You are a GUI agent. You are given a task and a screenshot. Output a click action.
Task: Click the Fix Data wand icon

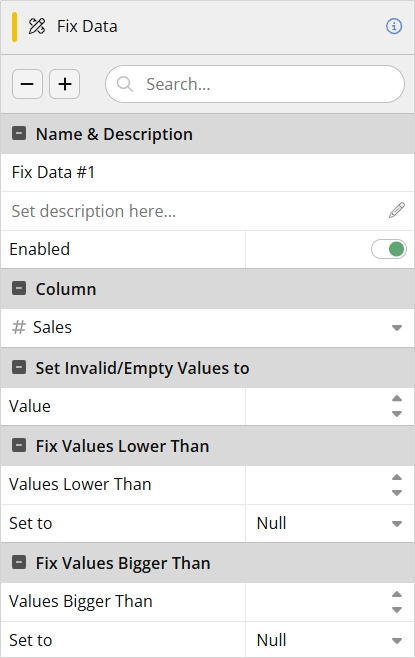tap(37, 26)
